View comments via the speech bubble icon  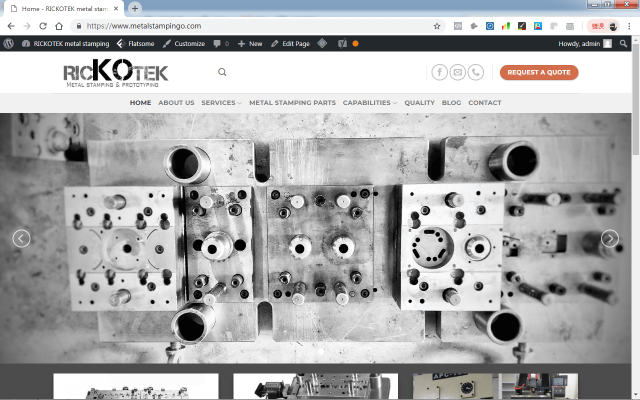pyautogui.click(x=221, y=44)
